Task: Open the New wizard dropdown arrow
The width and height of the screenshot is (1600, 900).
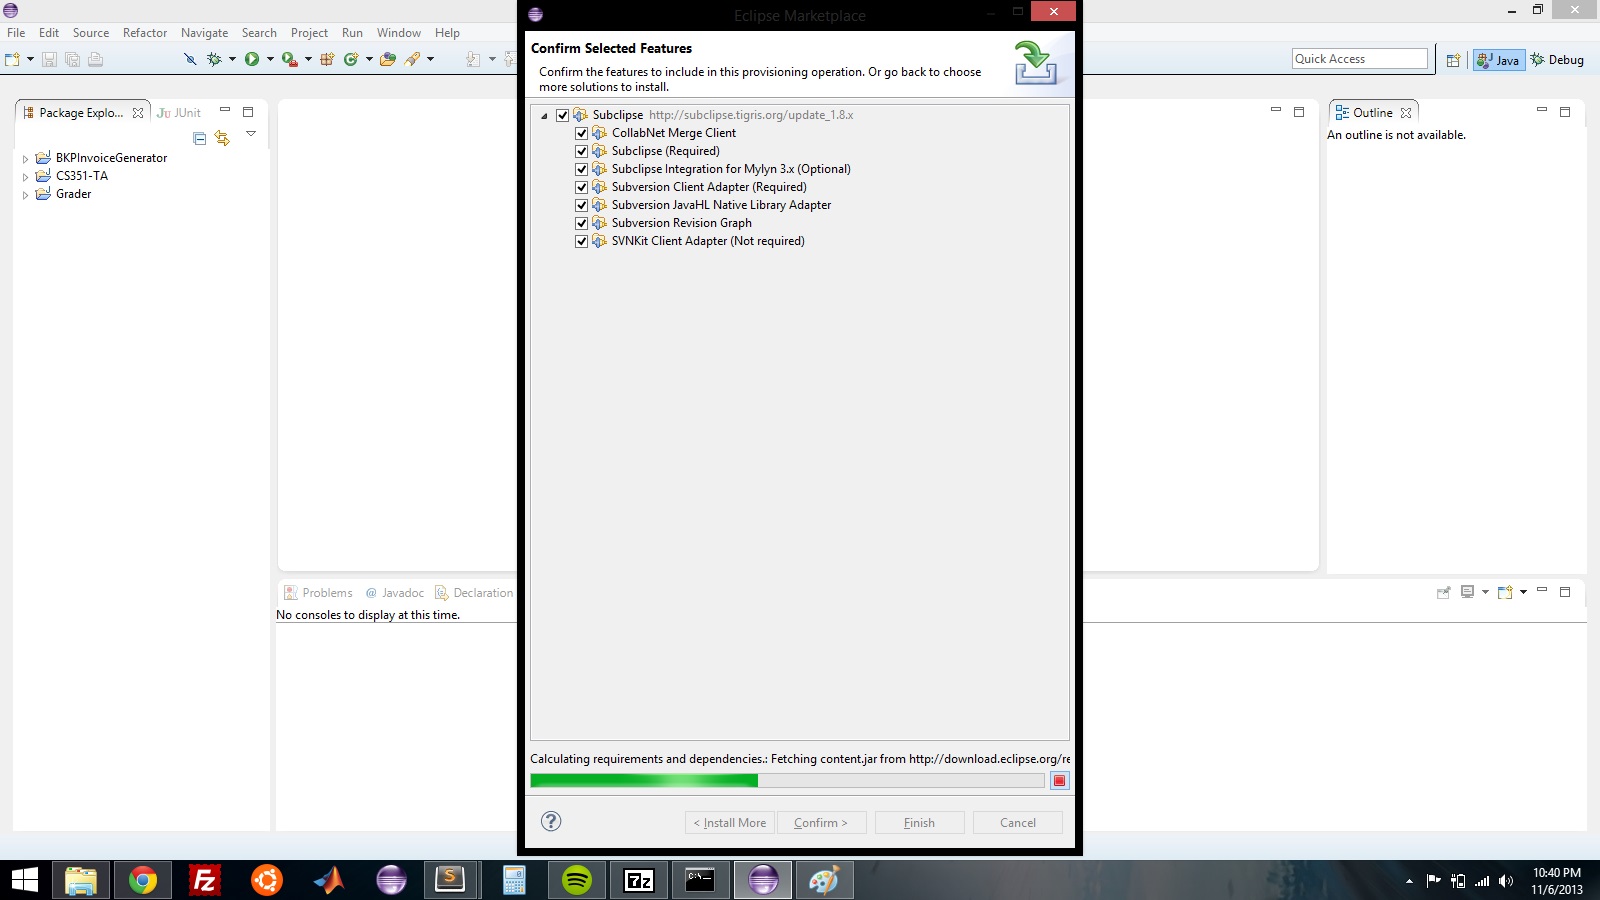Action: [30, 59]
